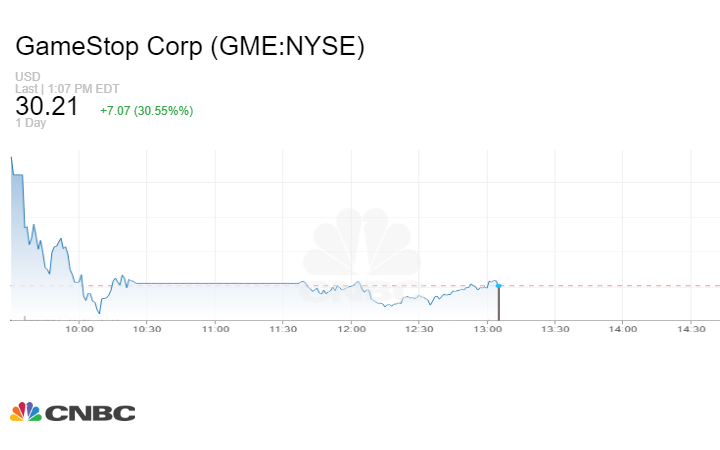This screenshot has height=450, width=720.
Task: Pick the 12:00 time axis label
Action: point(351,328)
